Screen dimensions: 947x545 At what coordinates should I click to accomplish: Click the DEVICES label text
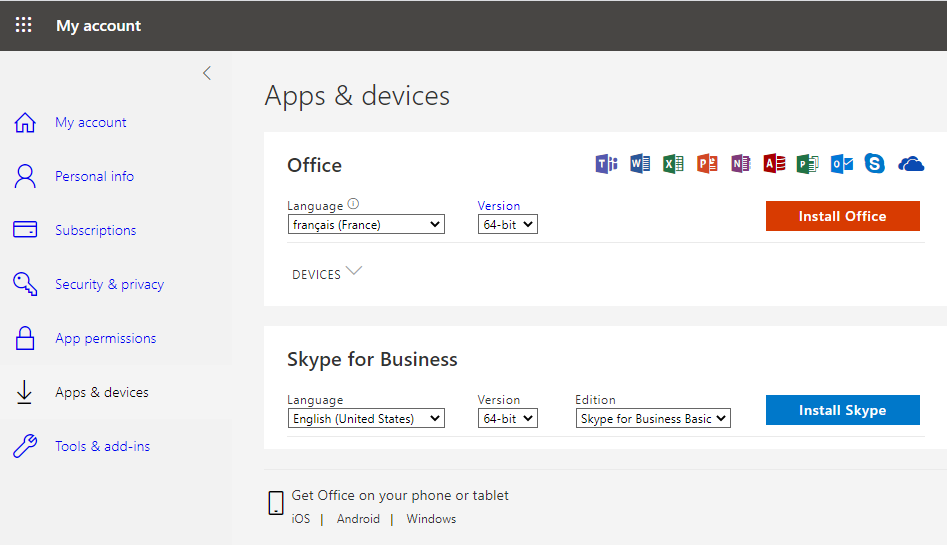coord(316,275)
